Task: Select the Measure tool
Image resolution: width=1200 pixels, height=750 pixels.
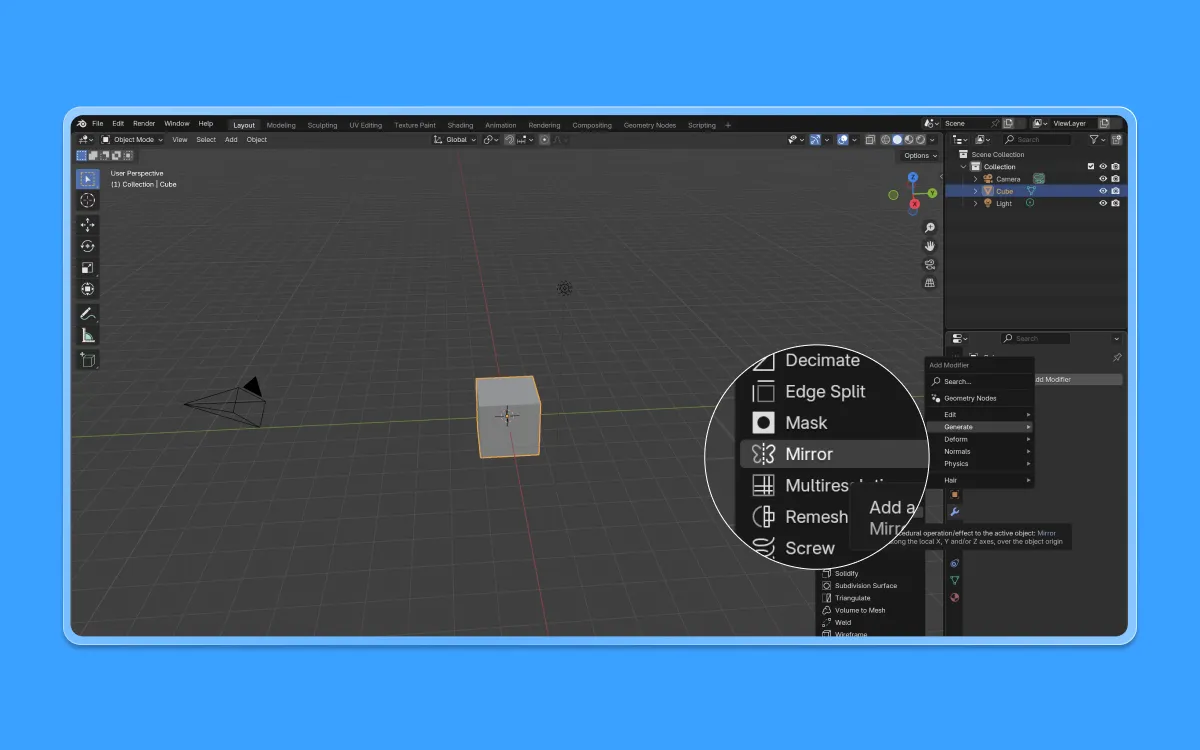Action: (x=88, y=335)
